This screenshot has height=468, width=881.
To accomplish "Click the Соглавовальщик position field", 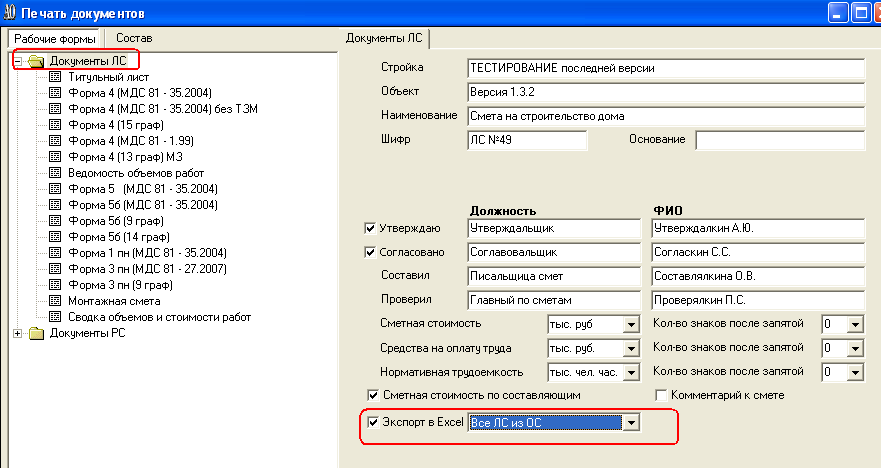I will [x=554, y=252].
